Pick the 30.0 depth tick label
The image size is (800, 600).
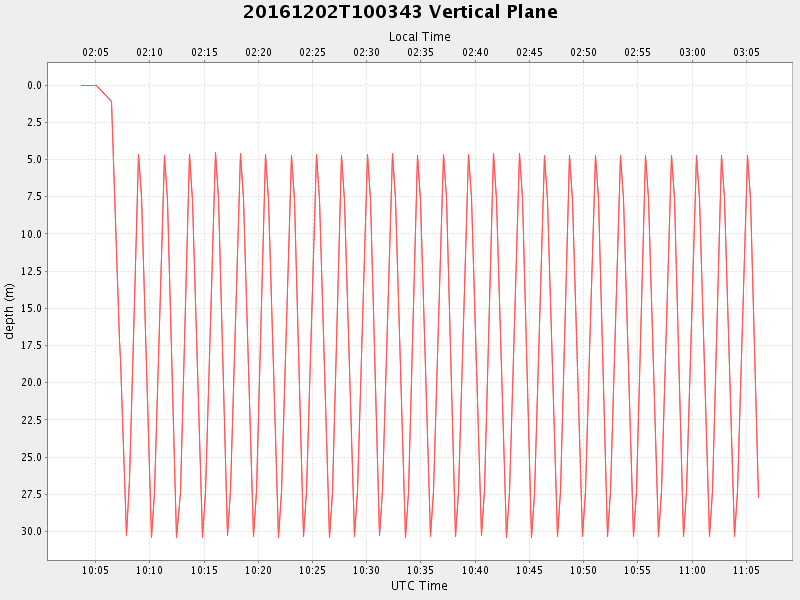[32, 532]
